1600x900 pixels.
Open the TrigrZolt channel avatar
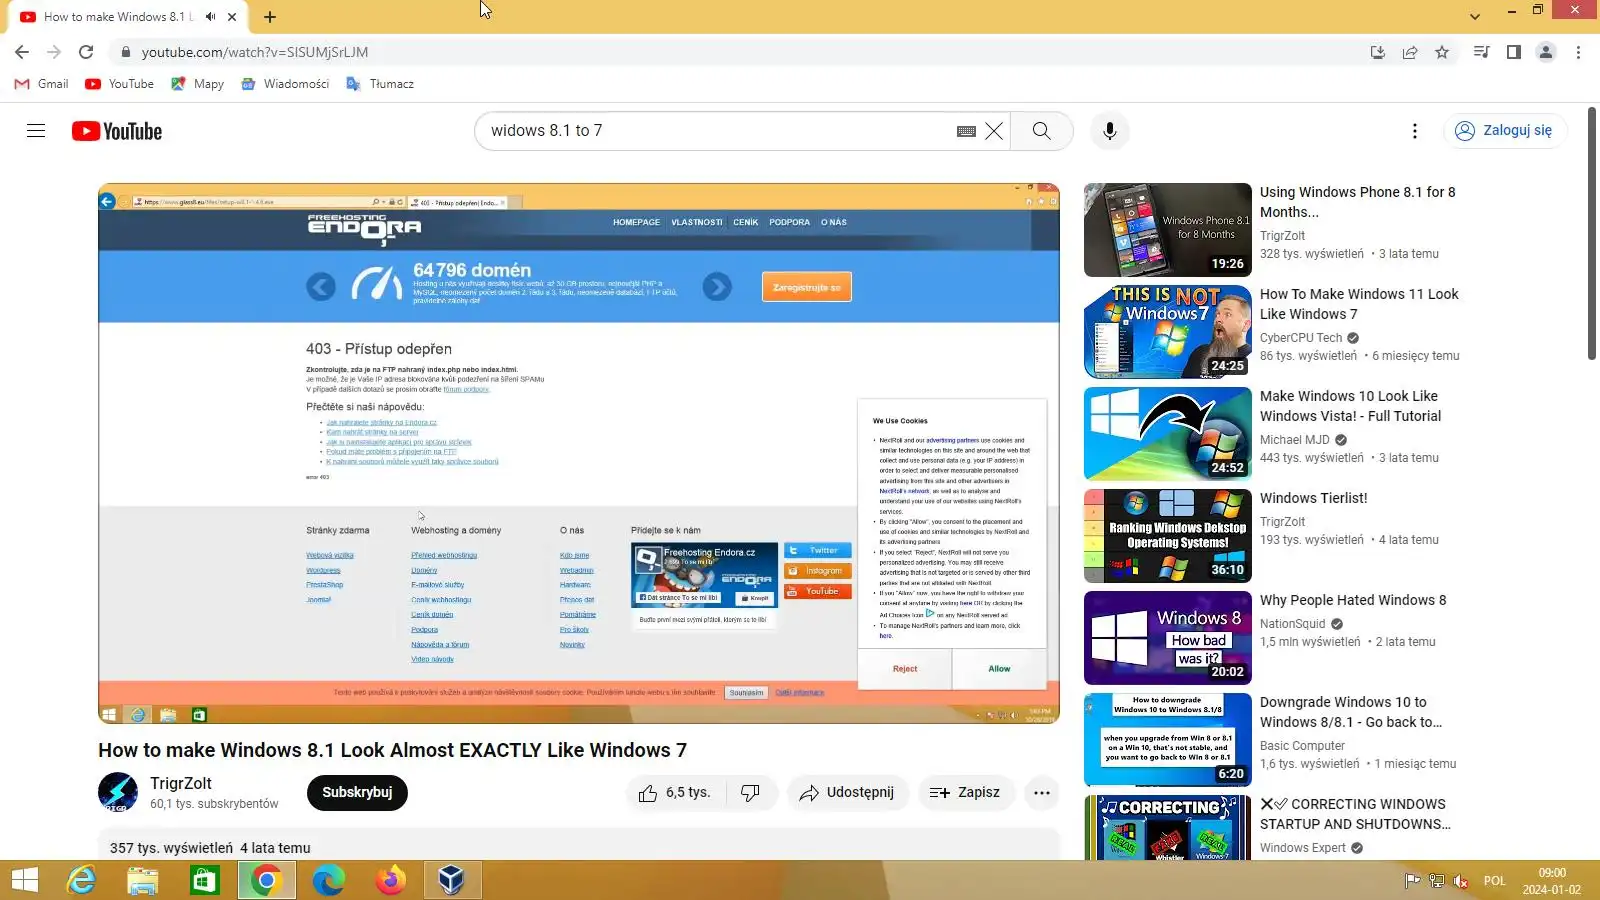point(118,793)
